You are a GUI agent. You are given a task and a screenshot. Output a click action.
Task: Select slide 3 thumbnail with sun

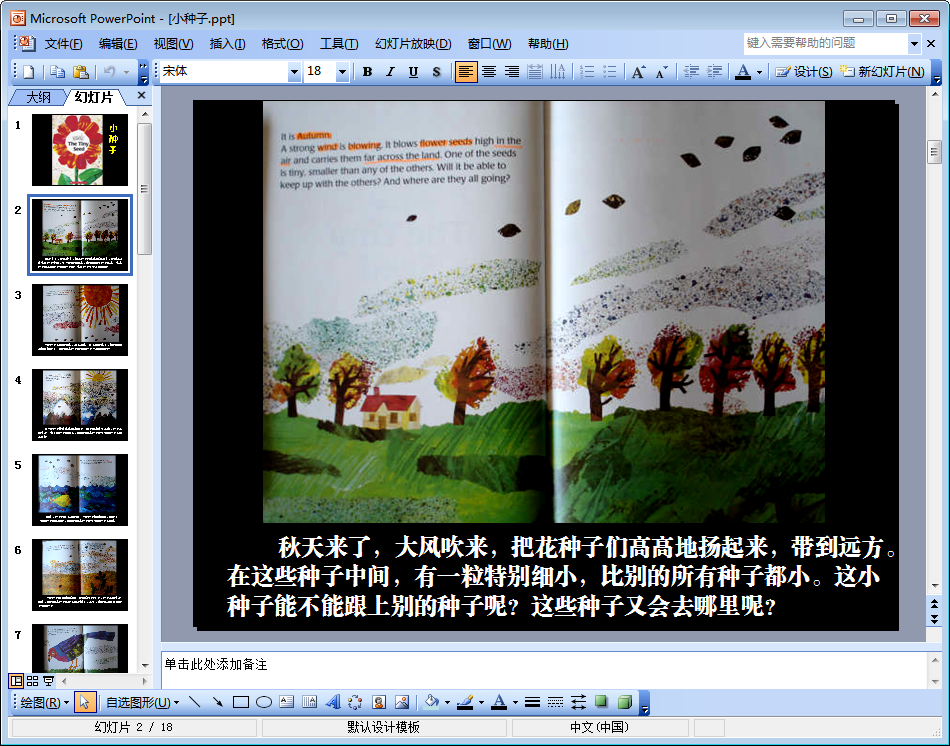point(80,320)
